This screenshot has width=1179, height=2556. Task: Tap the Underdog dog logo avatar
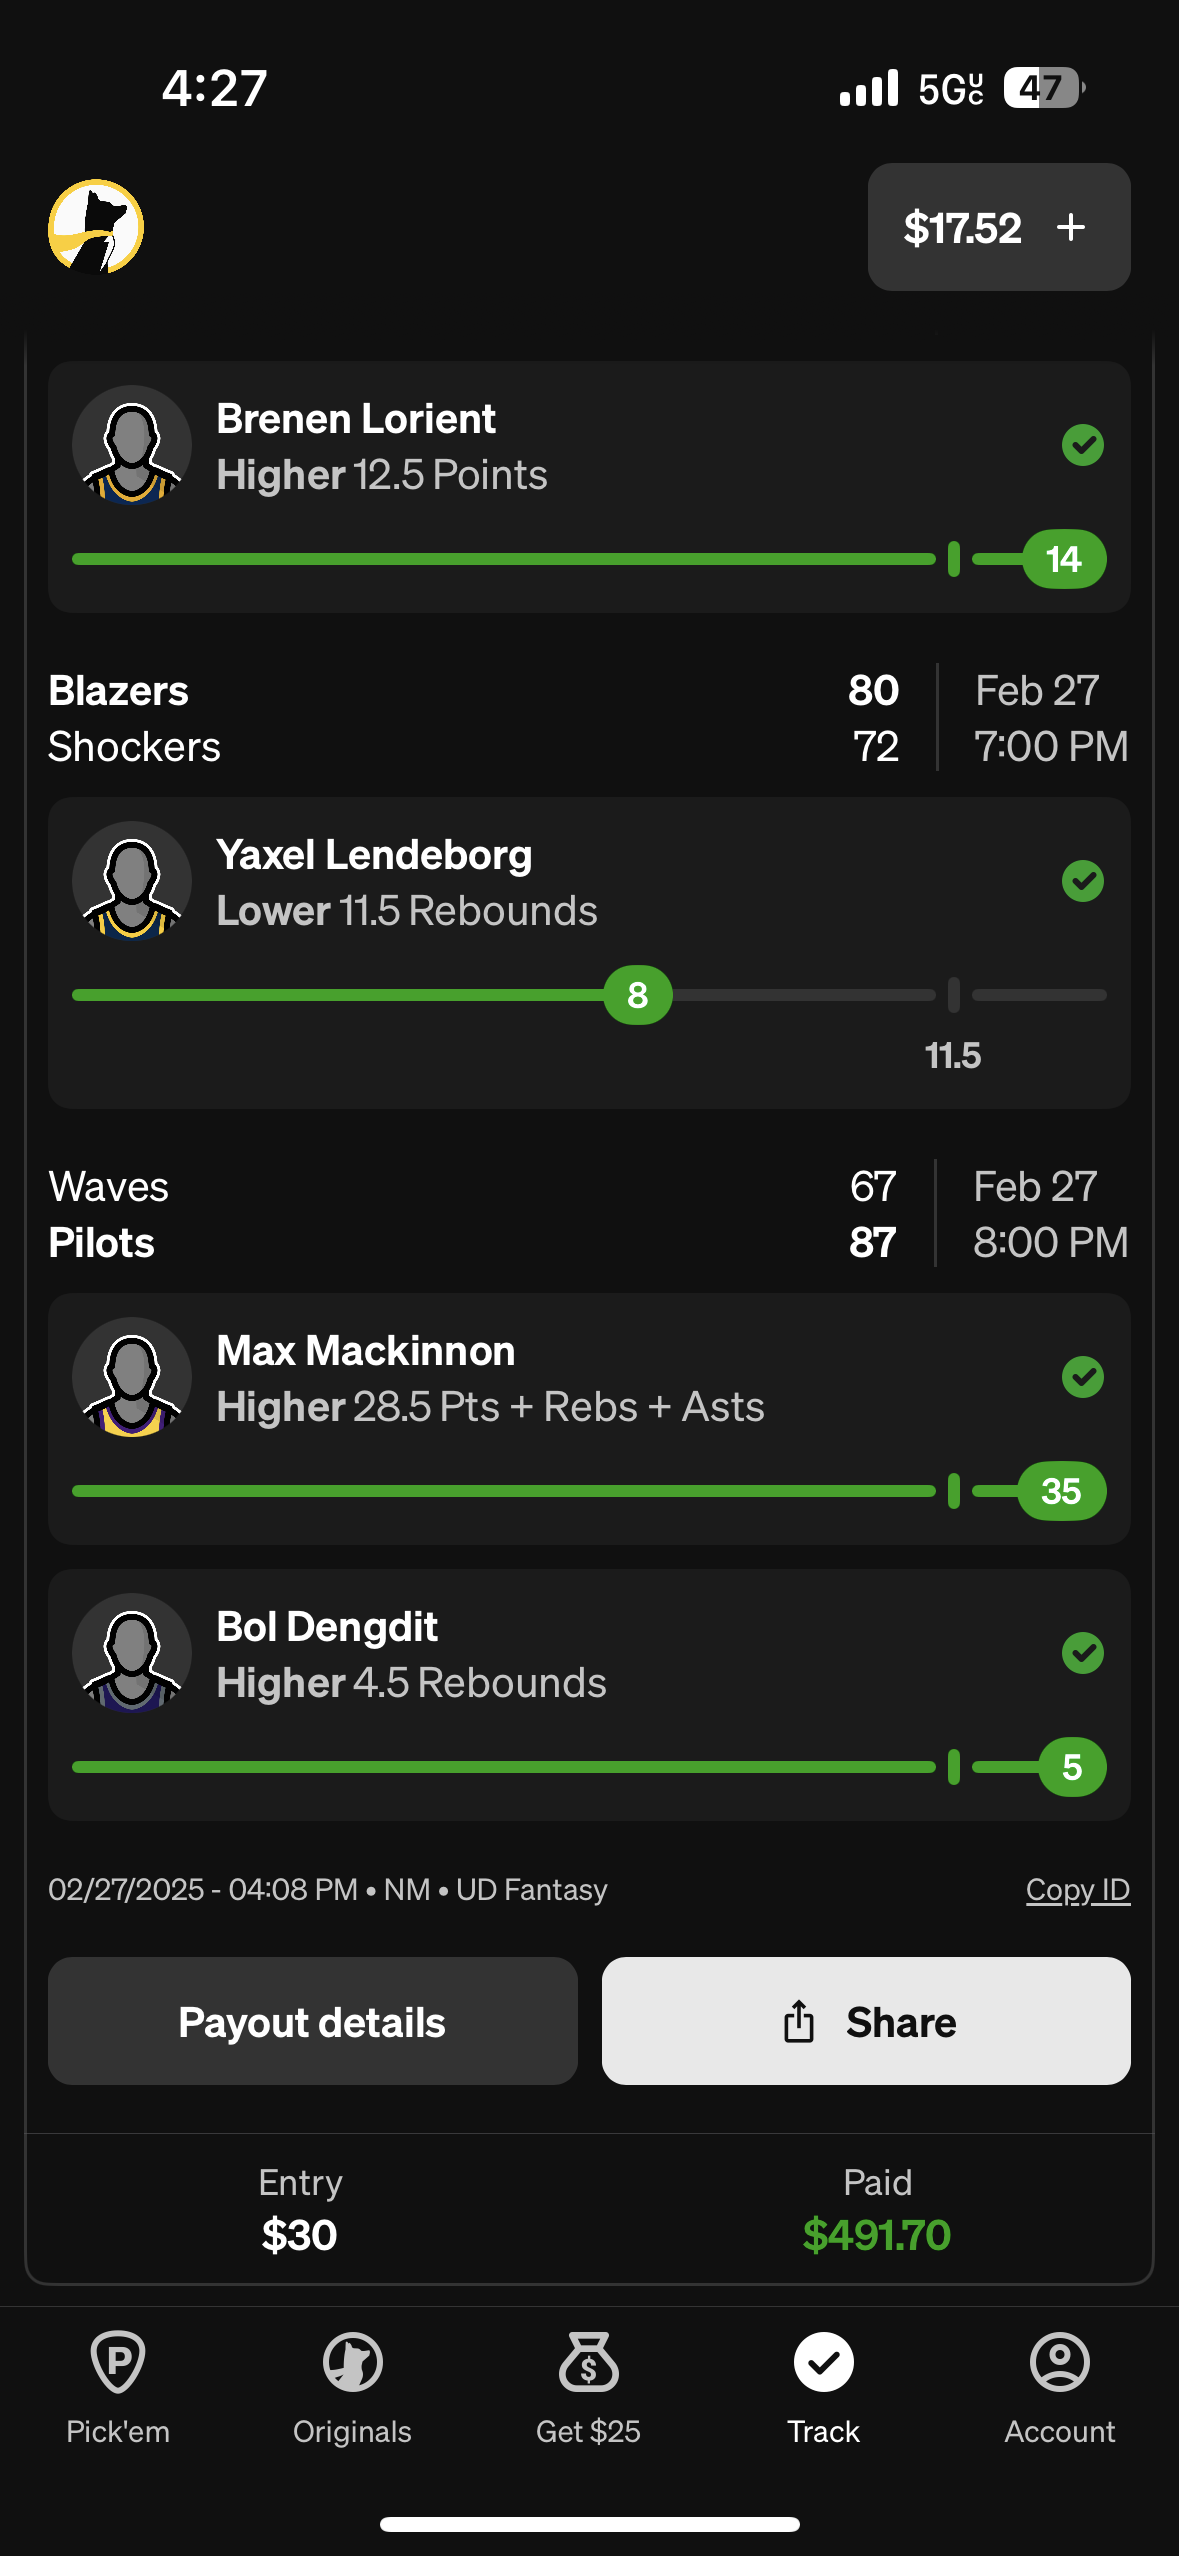[x=96, y=227]
